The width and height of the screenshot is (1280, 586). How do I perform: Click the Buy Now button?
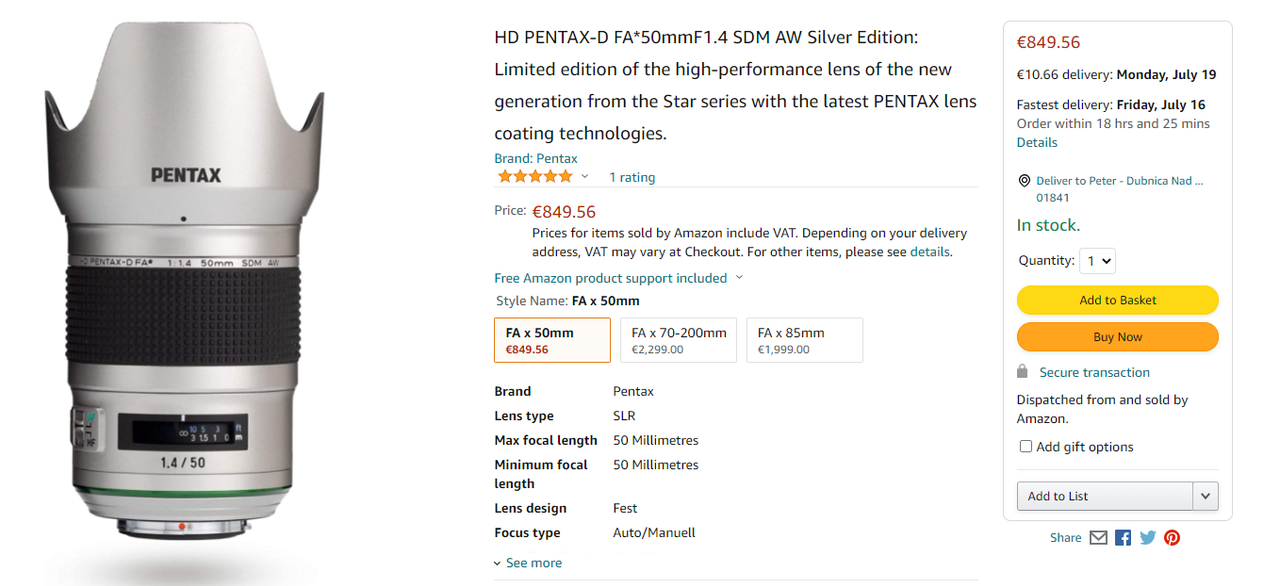pyautogui.click(x=1117, y=337)
